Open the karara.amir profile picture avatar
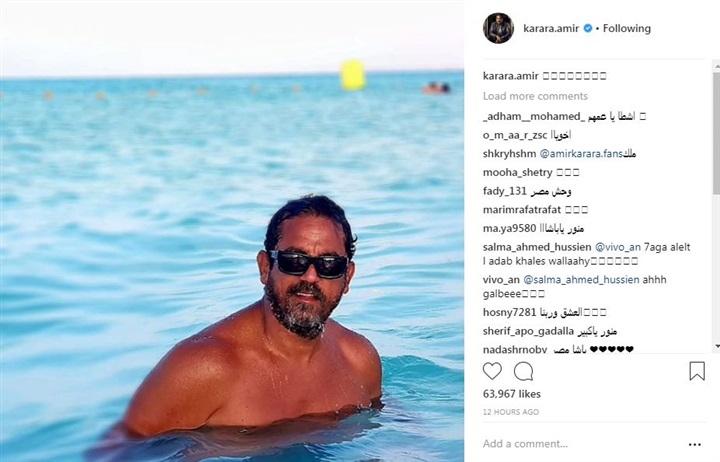720x462 pixels. 498,28
